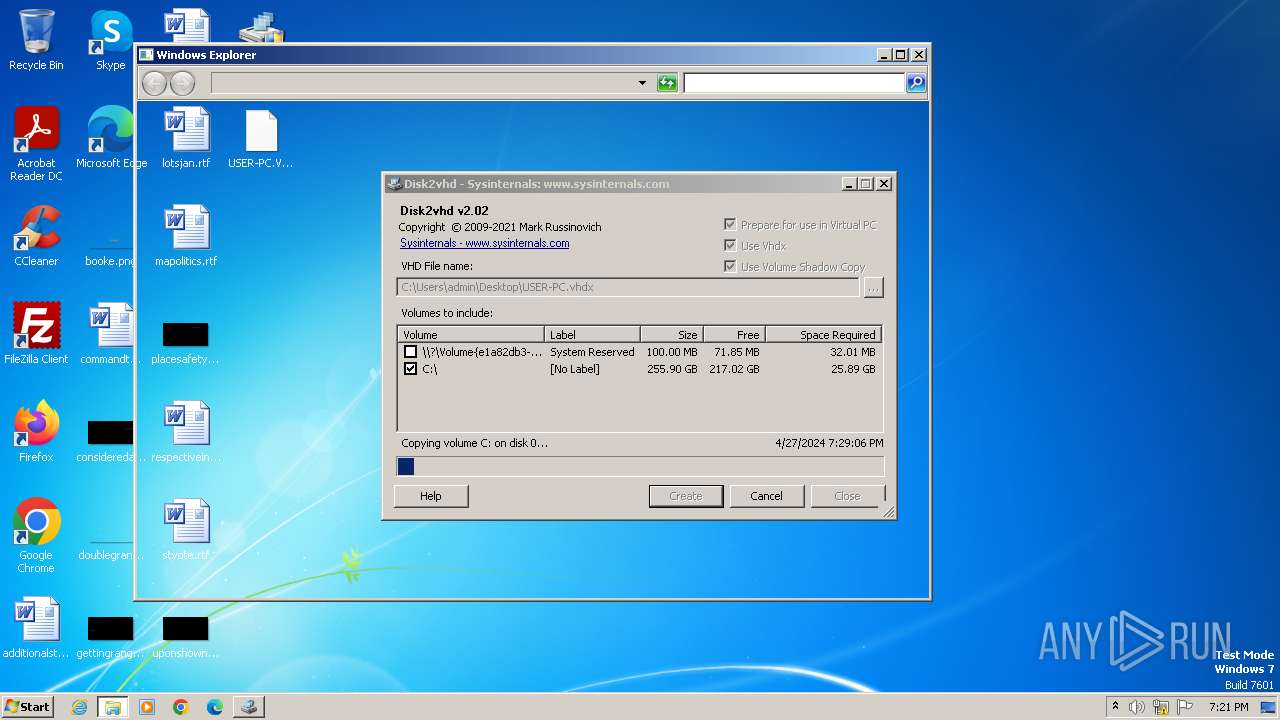Open Explorer address bar dropdown arrow
This screenshot has width=1280, height=720.
(x=642, y=83)
